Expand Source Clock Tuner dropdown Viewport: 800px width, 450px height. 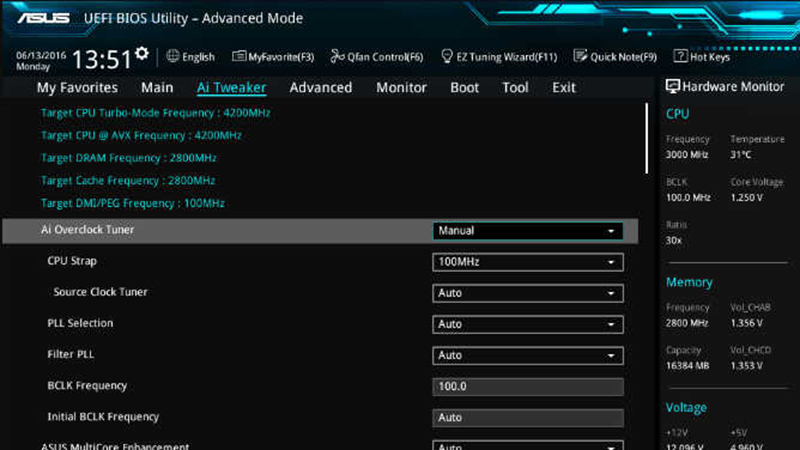528,293
